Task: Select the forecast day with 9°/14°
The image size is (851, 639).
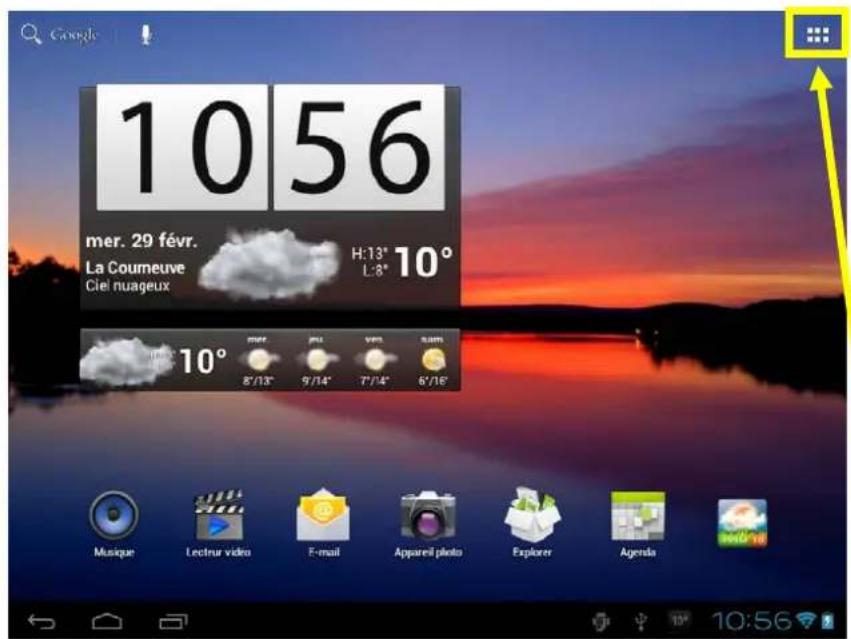Action: [x=316, y=360]
